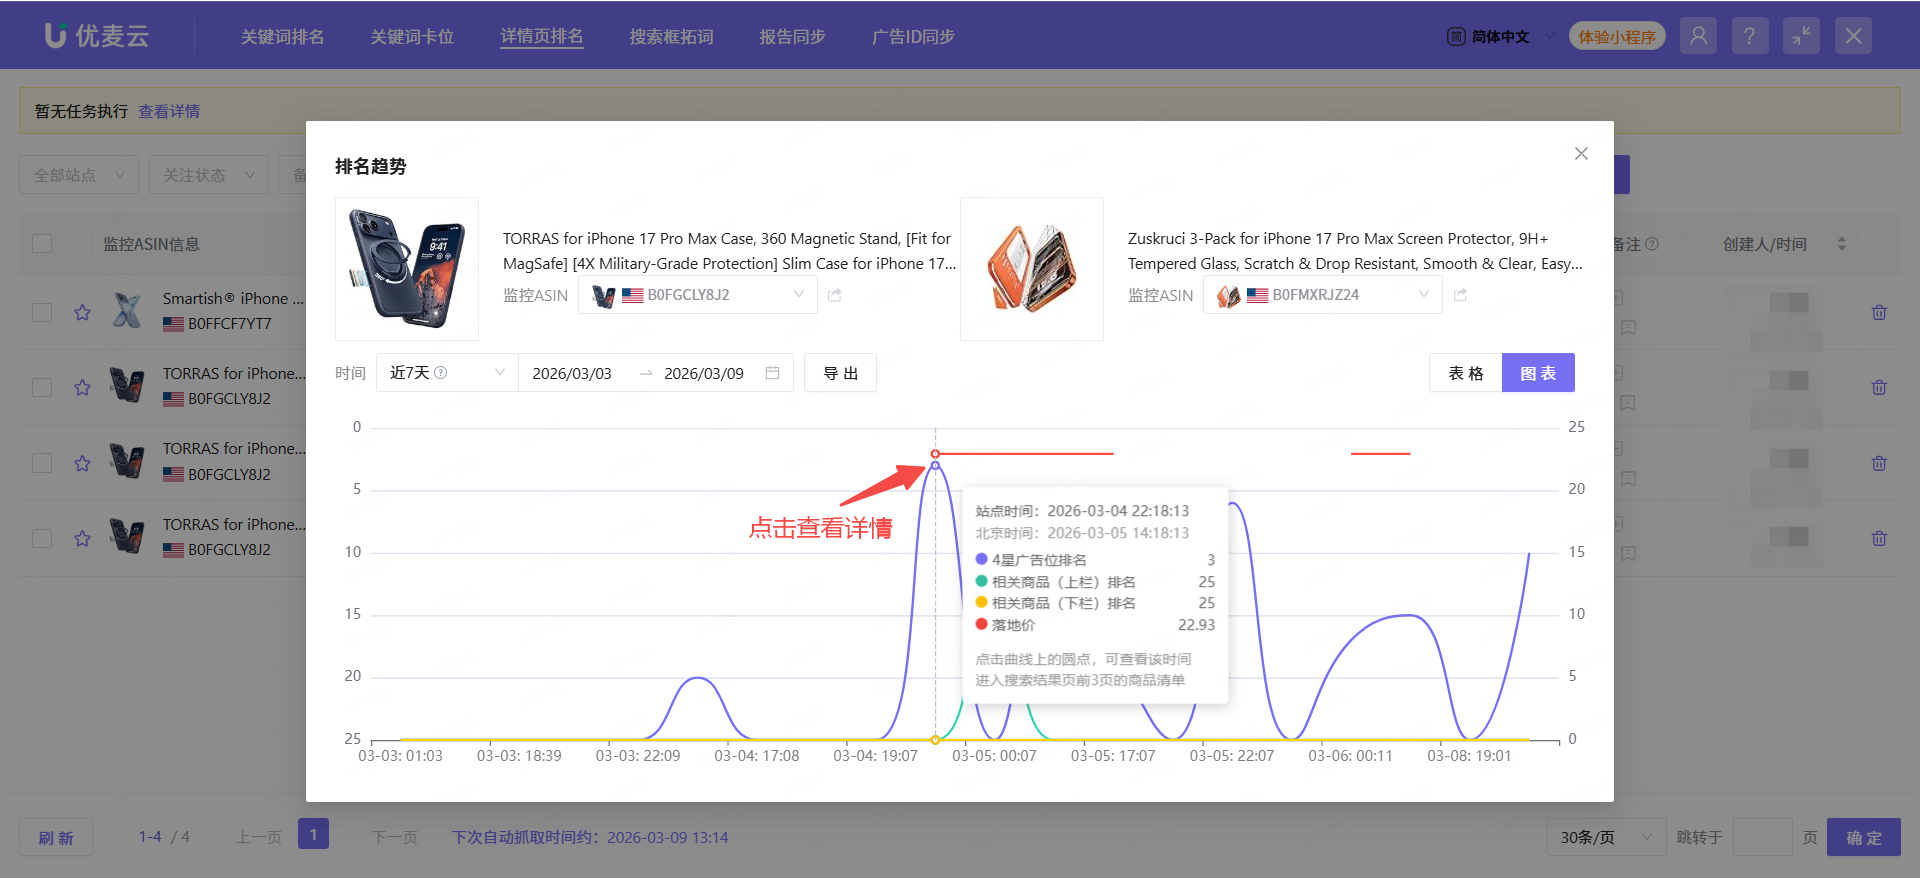Screen dimensions: 1920x878
Task: Open the B0FGCLY8J2 monitored ASIN dropdown
Action: click(x=698, y=295)
